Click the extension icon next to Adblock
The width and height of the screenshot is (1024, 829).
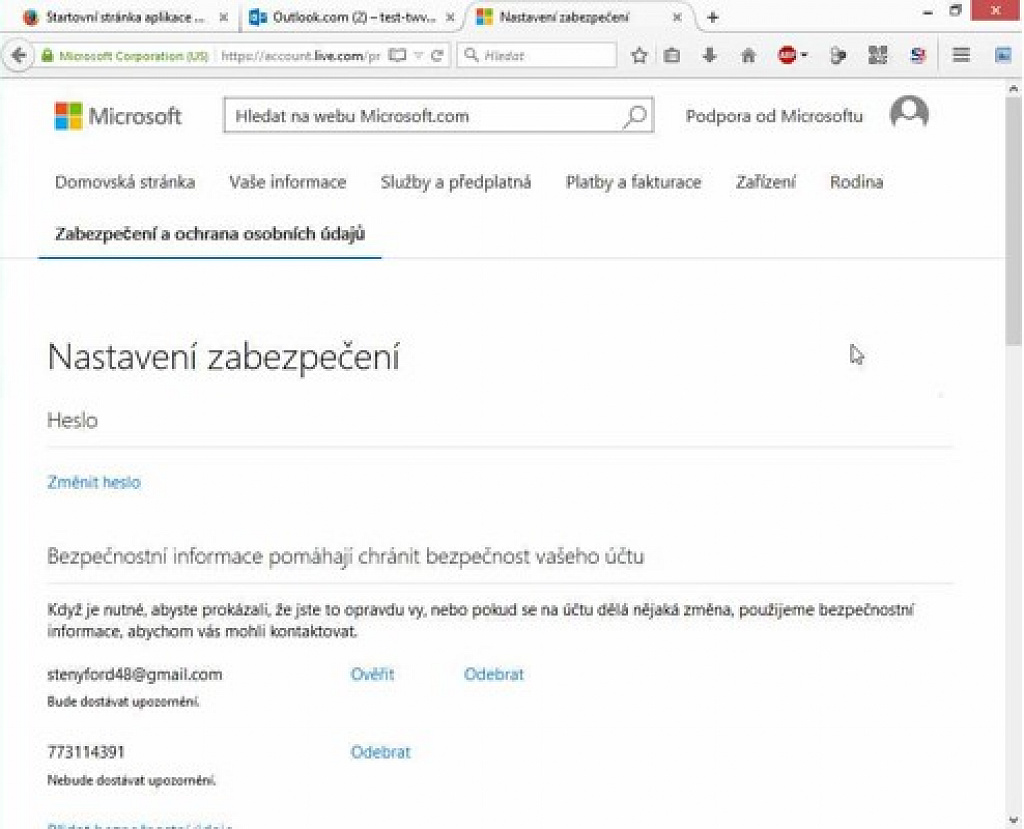pyautogui.click(x=839, y=56)
